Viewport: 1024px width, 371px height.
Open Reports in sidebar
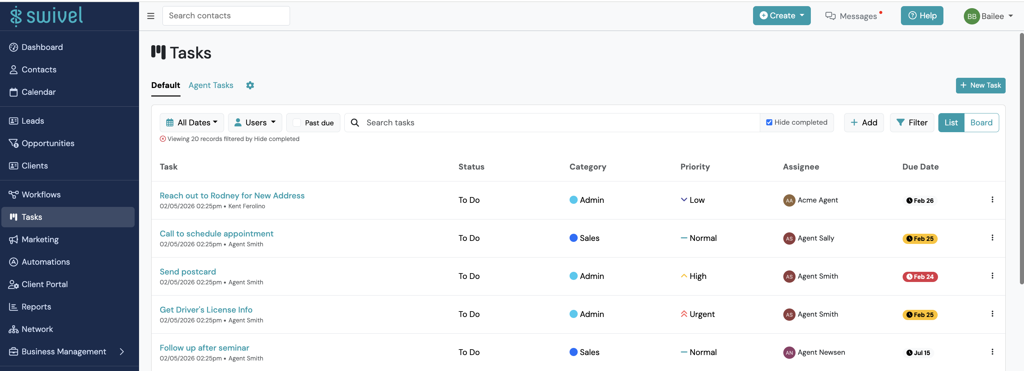click(x=69, y=307)
